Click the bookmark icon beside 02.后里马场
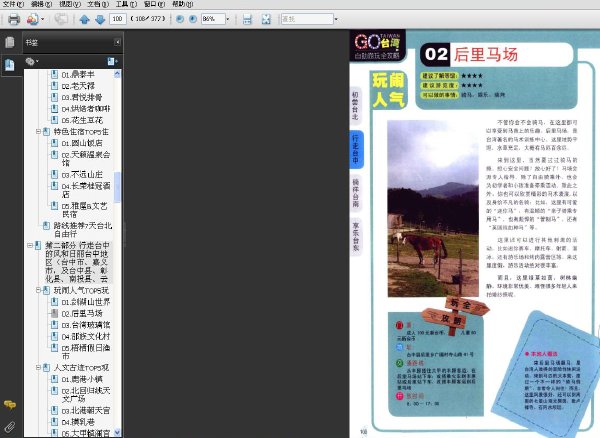The image size is (600, 438). [x=55, y=313]
